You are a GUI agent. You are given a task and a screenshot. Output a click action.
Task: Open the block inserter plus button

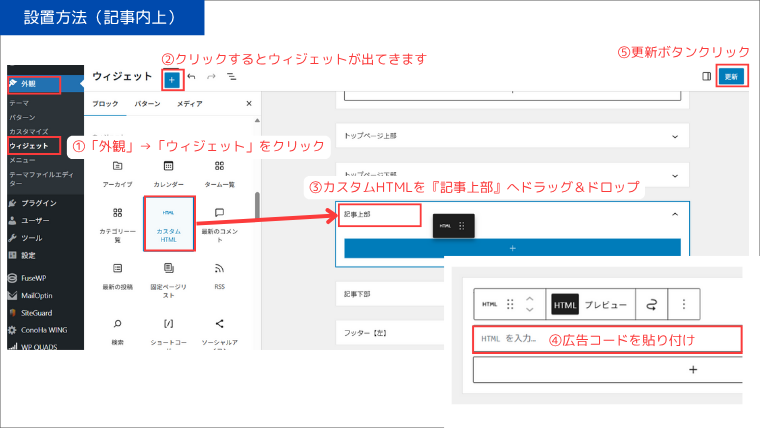tap(172, 80)
